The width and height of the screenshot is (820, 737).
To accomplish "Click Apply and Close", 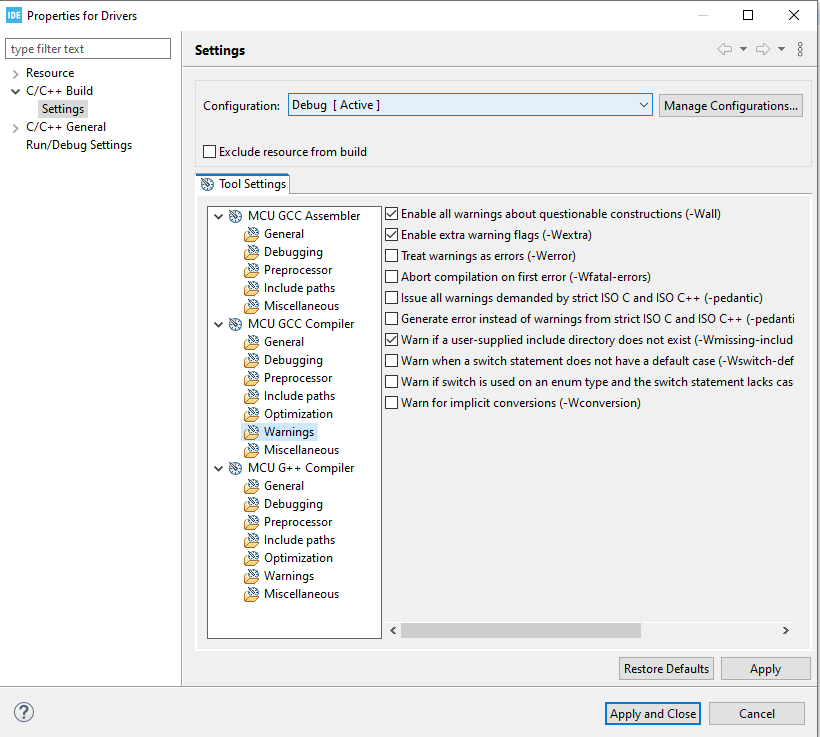I will 653,713.
